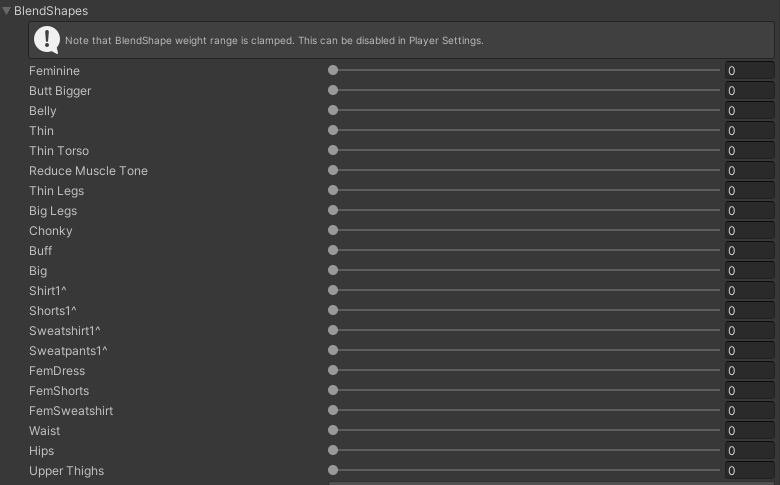This screenshot has width=780, height=485.
Task: Click the Feminine slider handle
Action: click(x=333, y=71)
